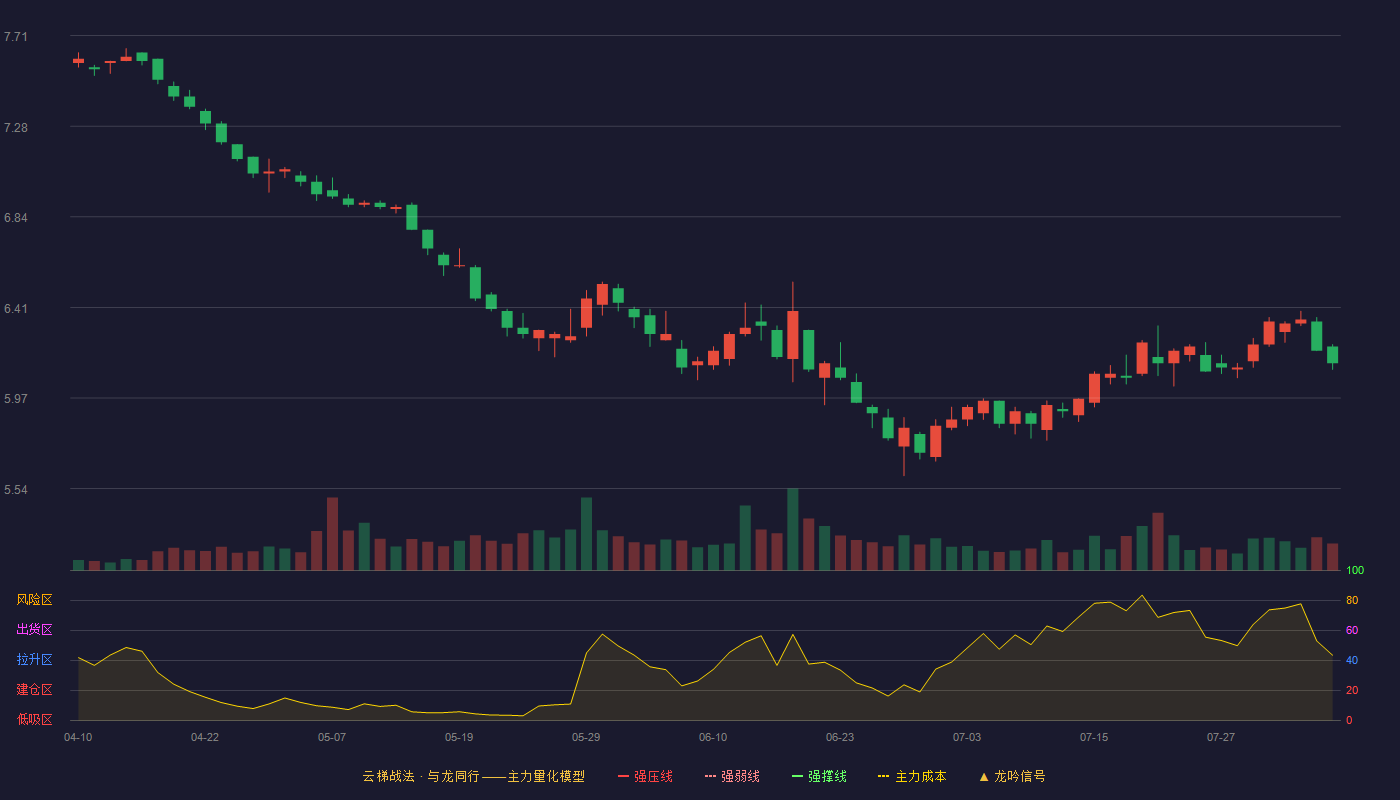The image size is (1400, 800).
Task: Click the 出货区 zone label
Action: pyautogui.click(x=34, y=630)
